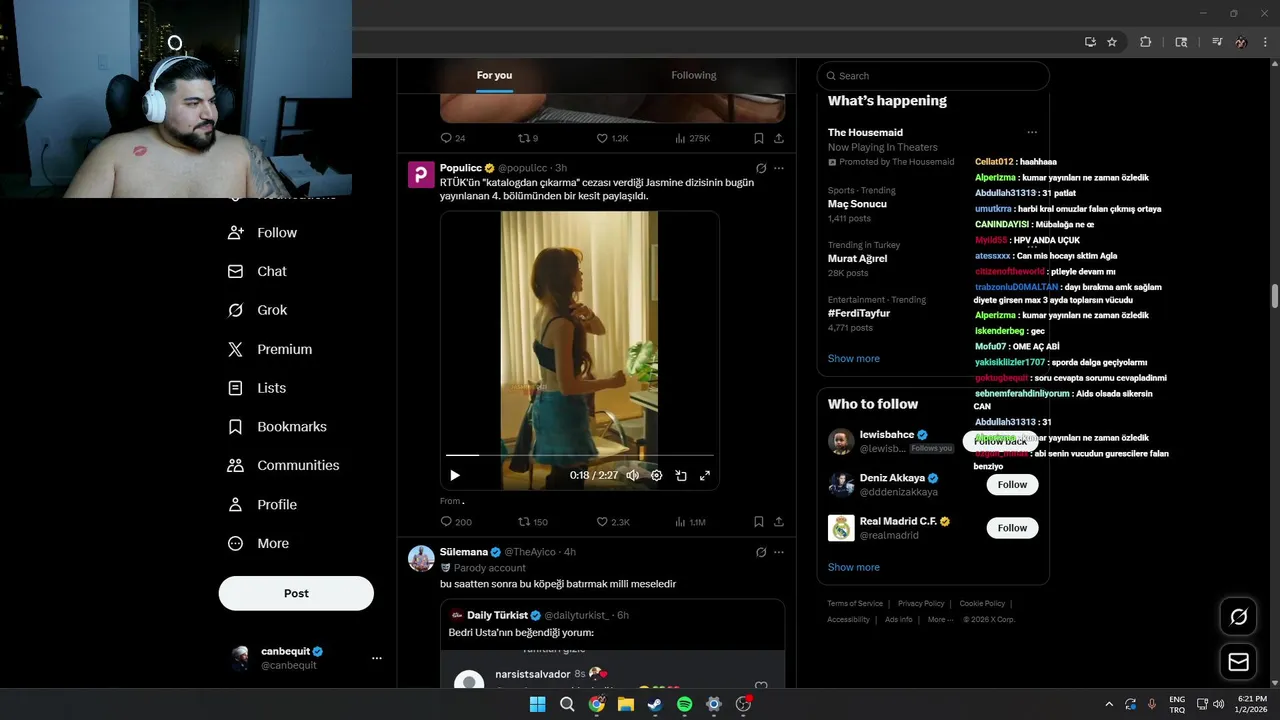Mute the video volume

pyautogui.click(x=632, y=476)
